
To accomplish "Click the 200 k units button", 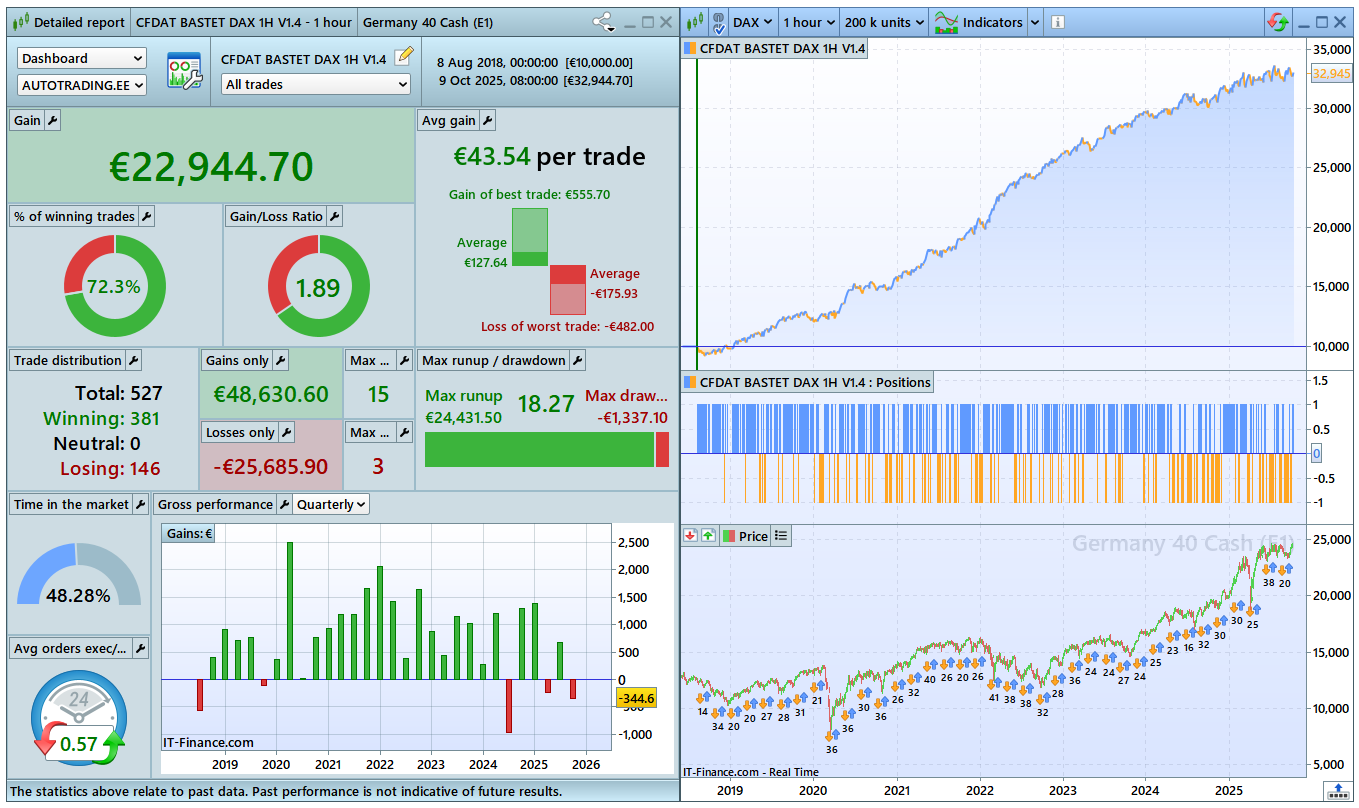I will coord(883,22).
